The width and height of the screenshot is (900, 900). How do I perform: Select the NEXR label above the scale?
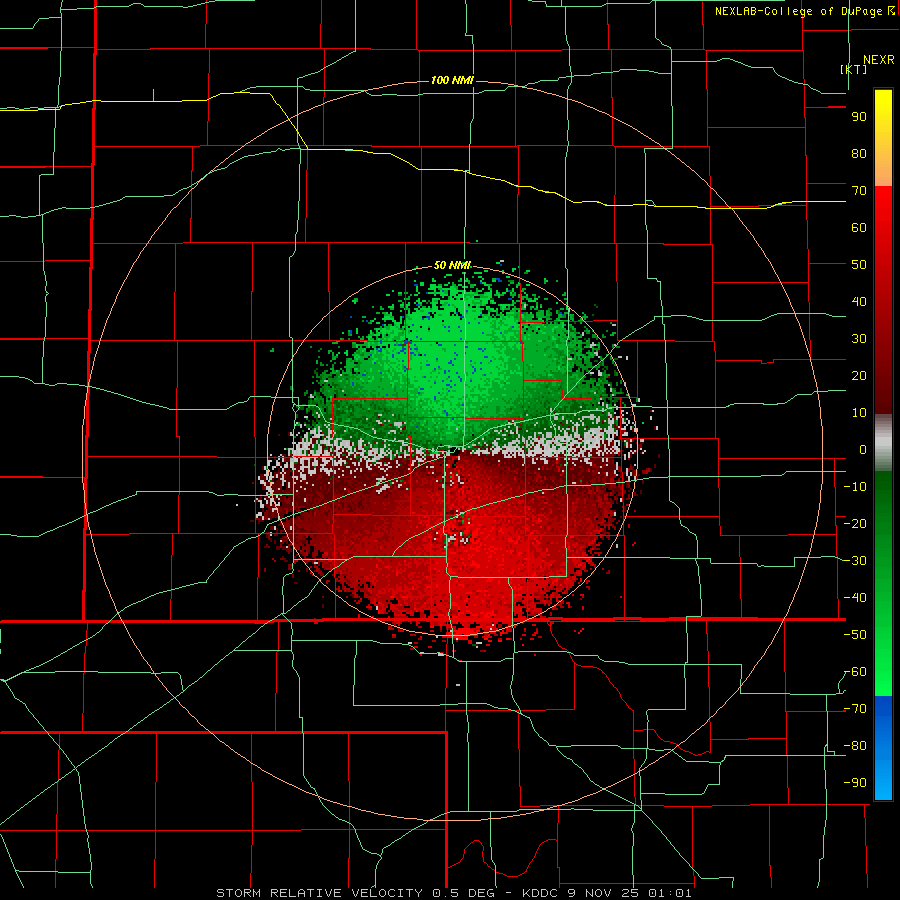(x=878, y=60)
